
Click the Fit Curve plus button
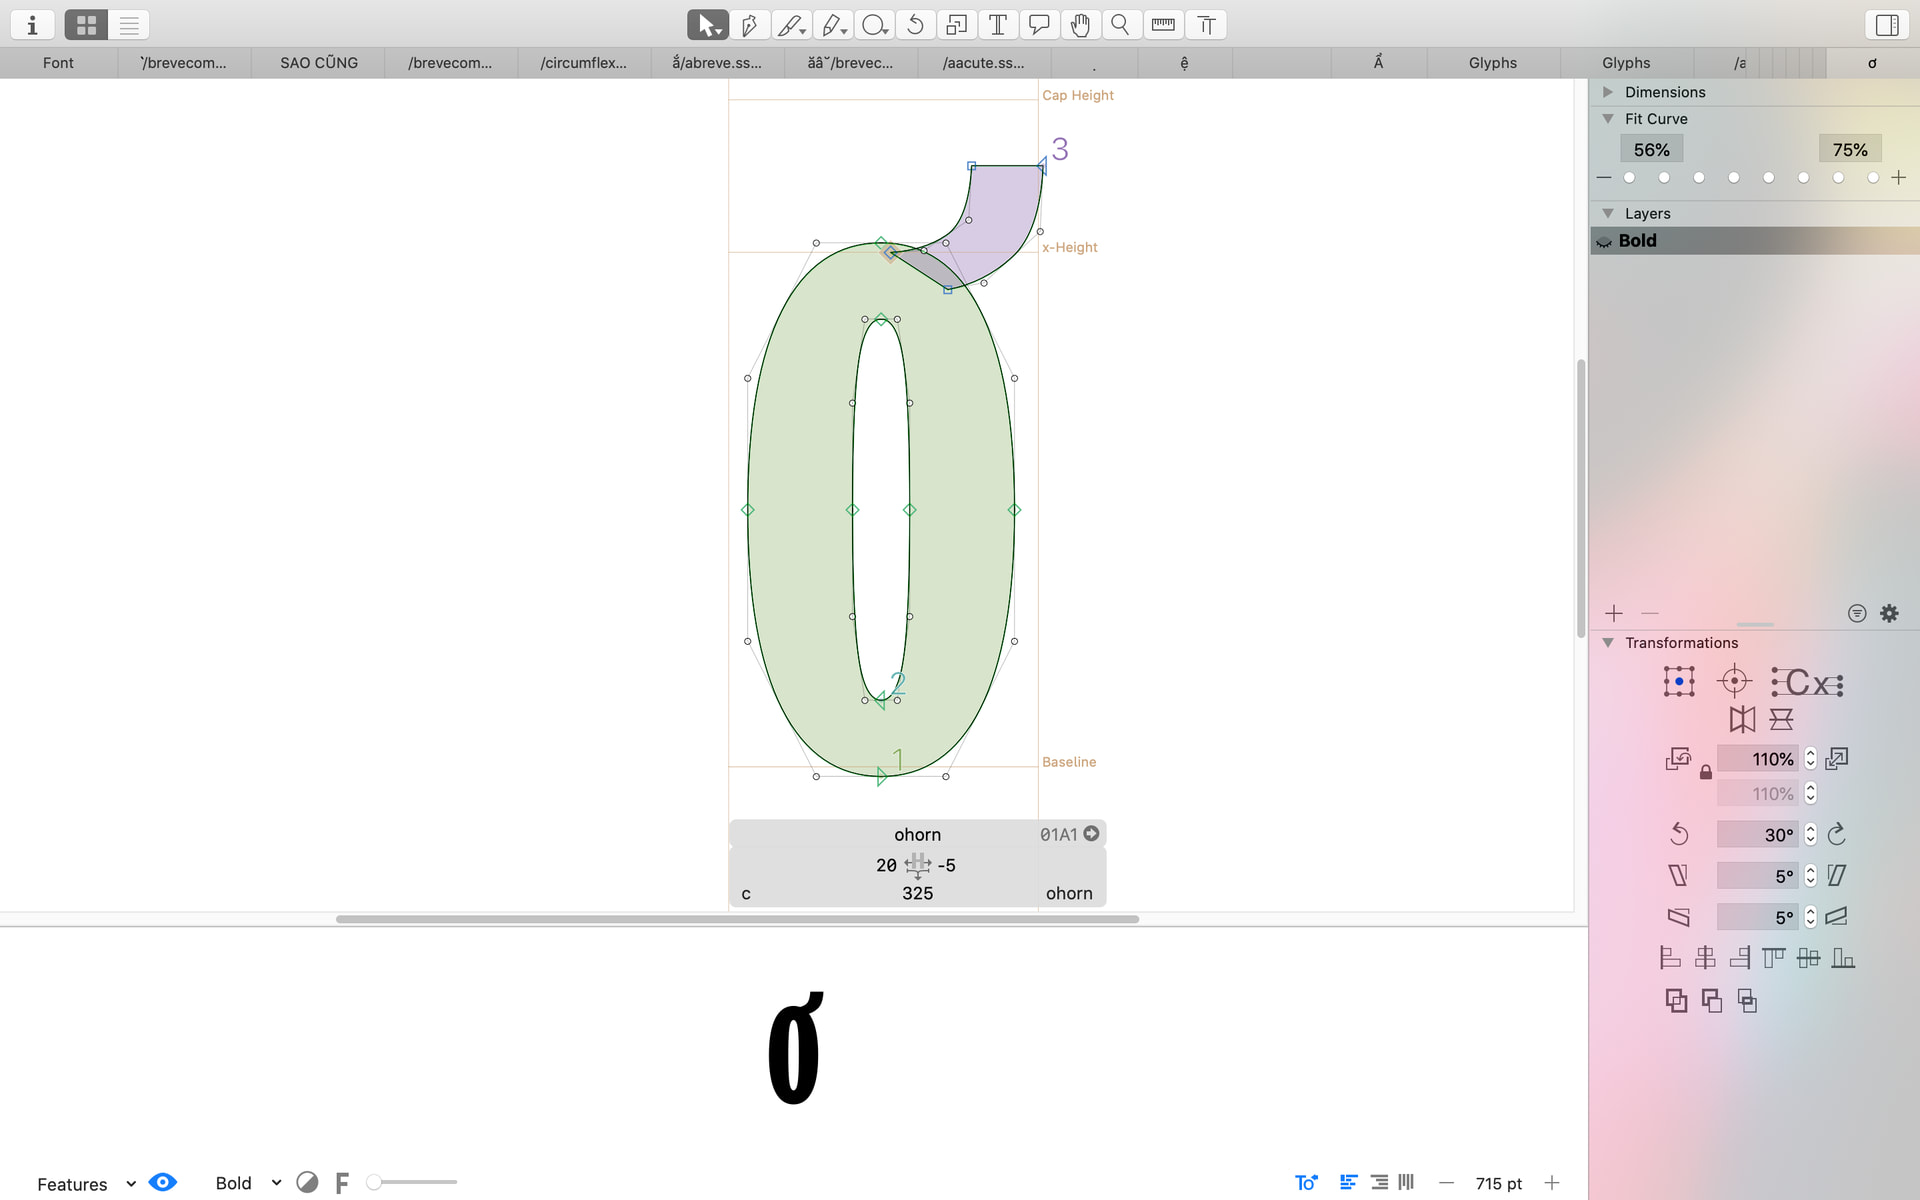[1899, 178]
